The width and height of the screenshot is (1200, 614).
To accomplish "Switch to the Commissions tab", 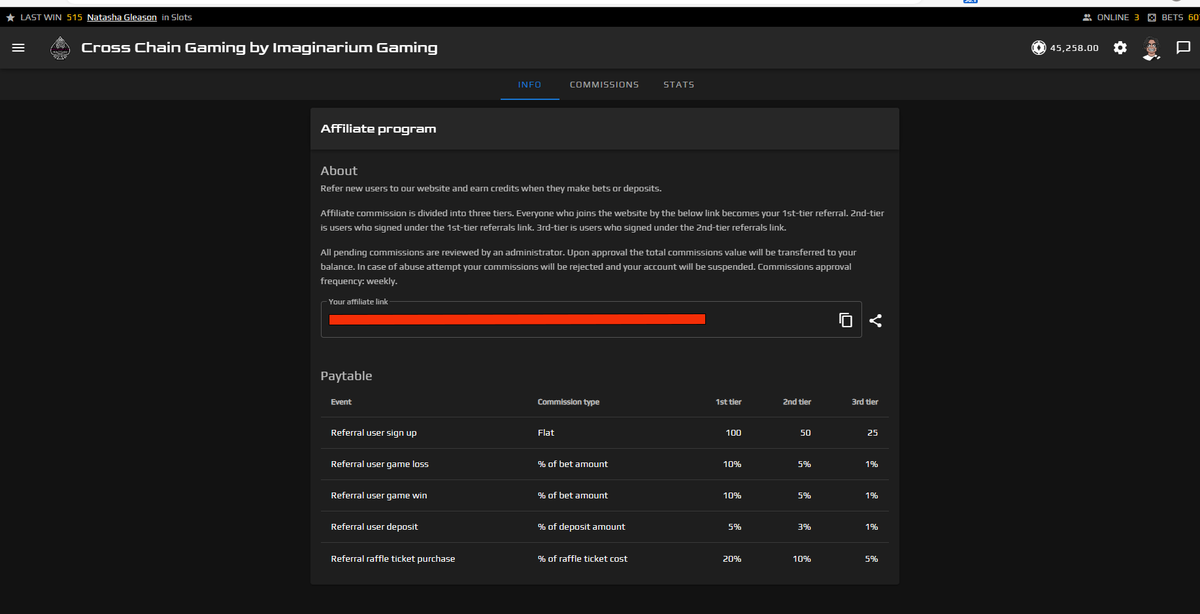I will (604, 85).
